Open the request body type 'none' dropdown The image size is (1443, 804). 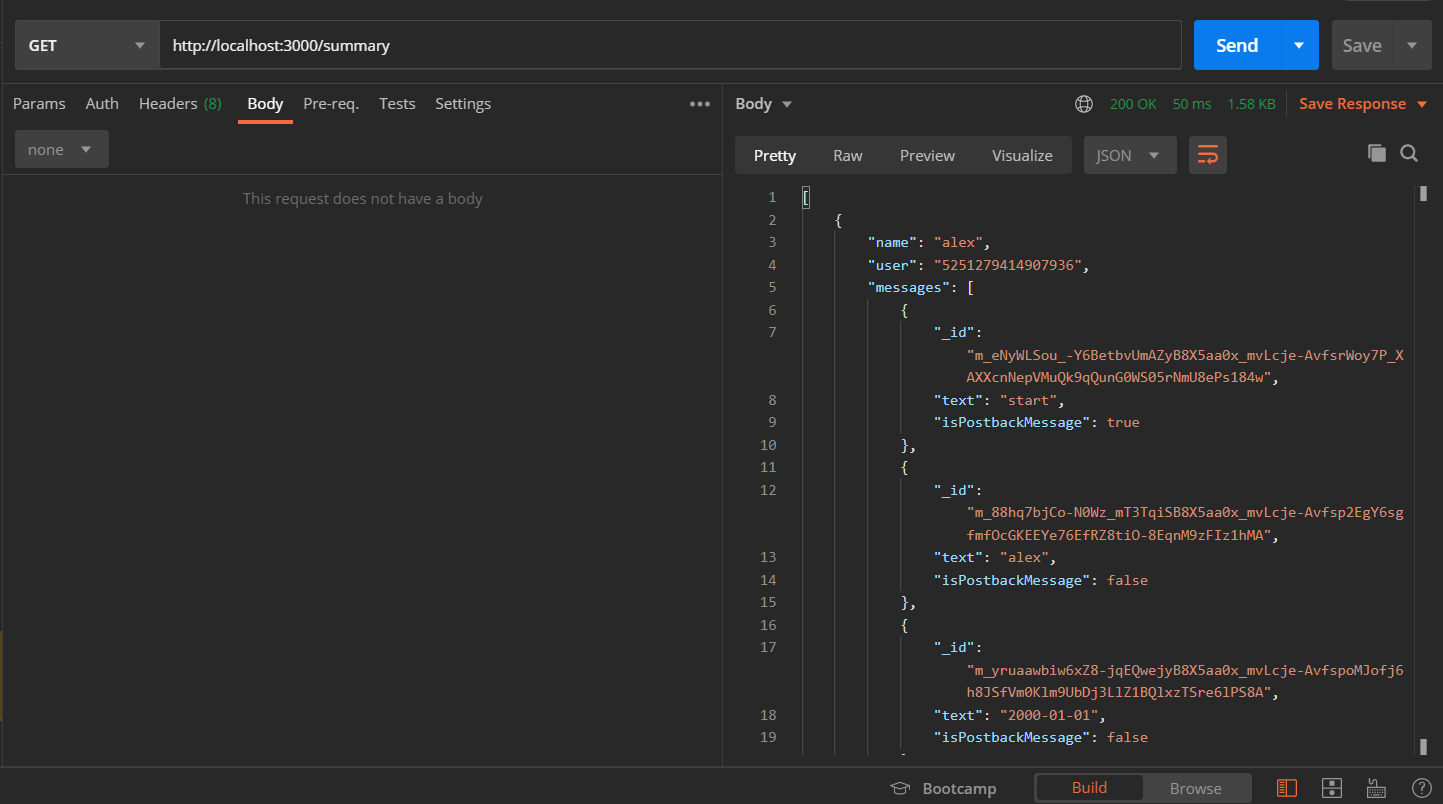point(62,149)
